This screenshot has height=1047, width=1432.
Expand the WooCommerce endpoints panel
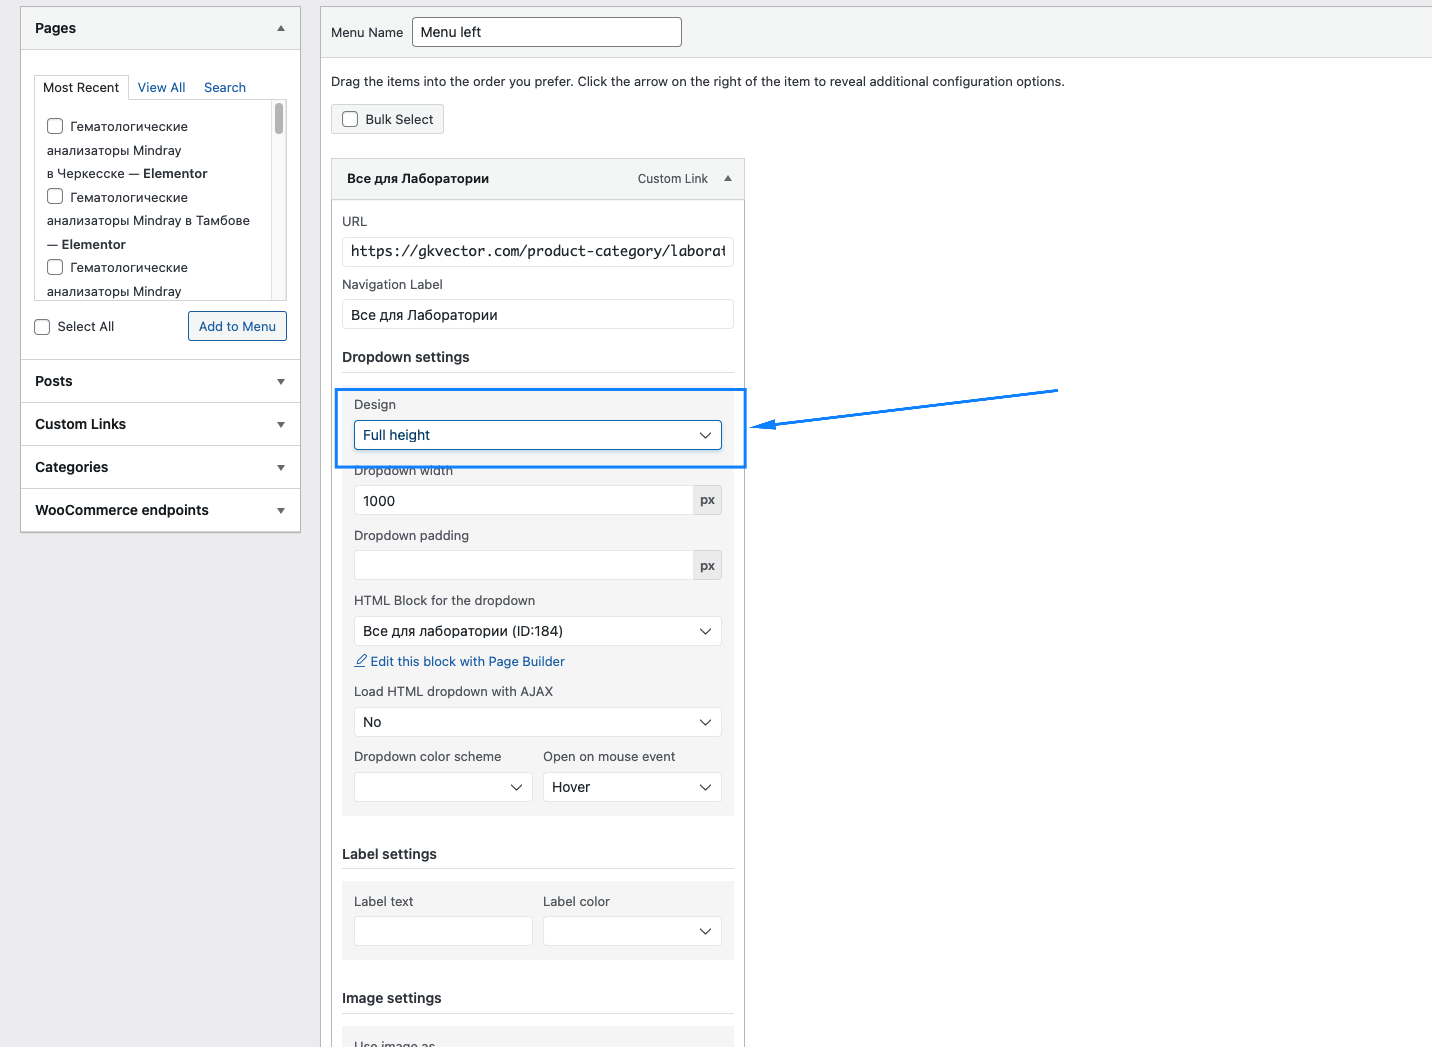click(281, 510)
